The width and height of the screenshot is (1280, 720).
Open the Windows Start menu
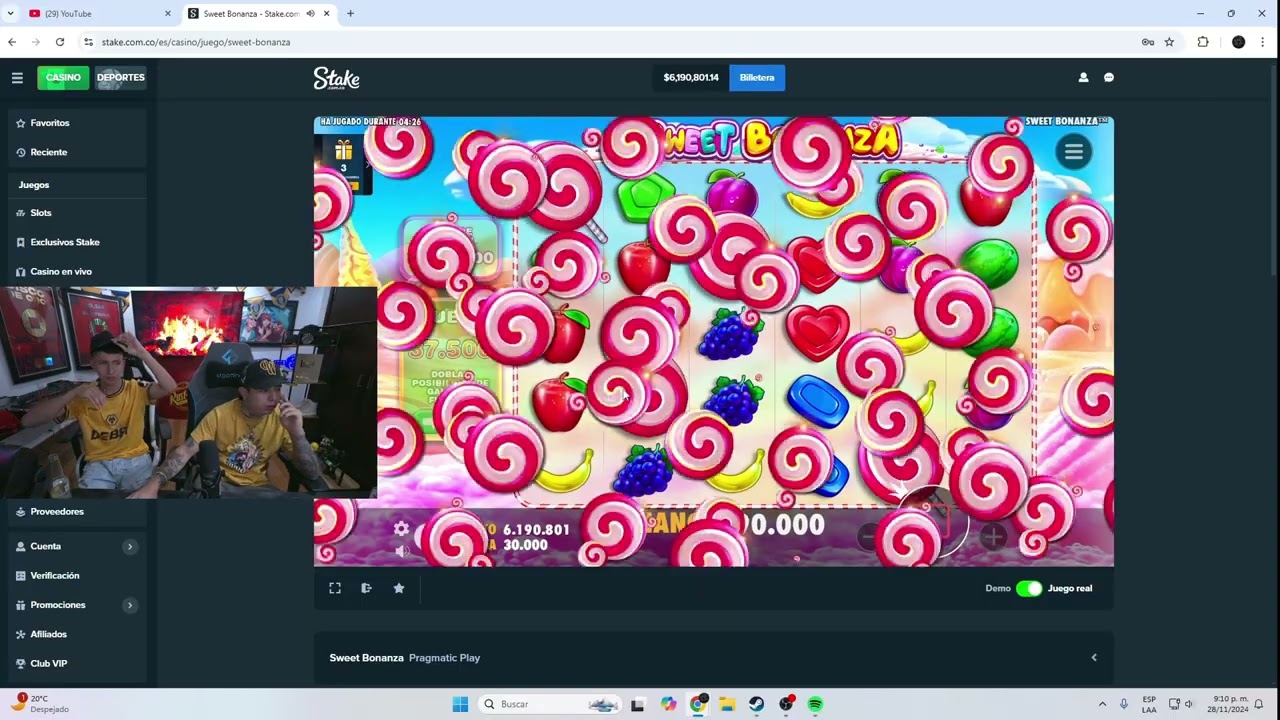460,704
